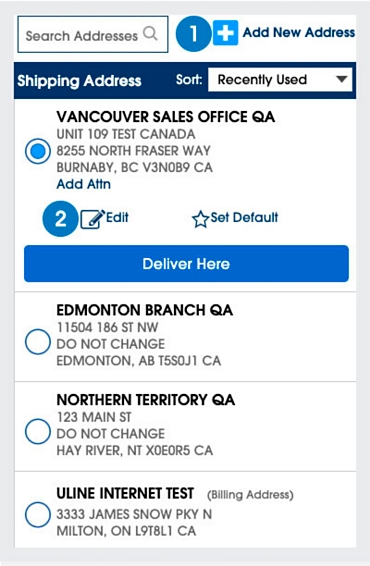Select the Vancouver Sales Office QA radio button
This screenshot has width=370, height=566.
[38, 151]
